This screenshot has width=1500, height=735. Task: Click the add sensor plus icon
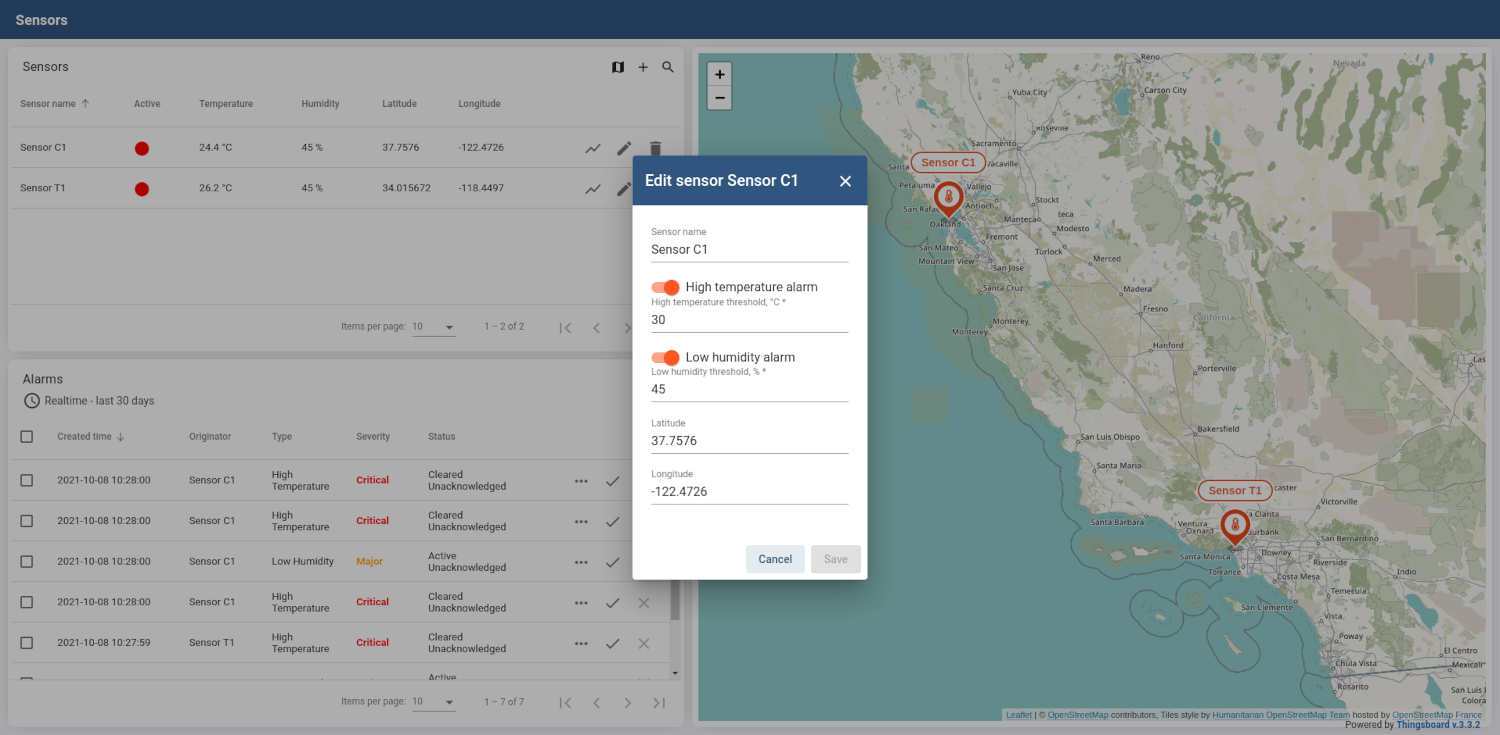643,67
